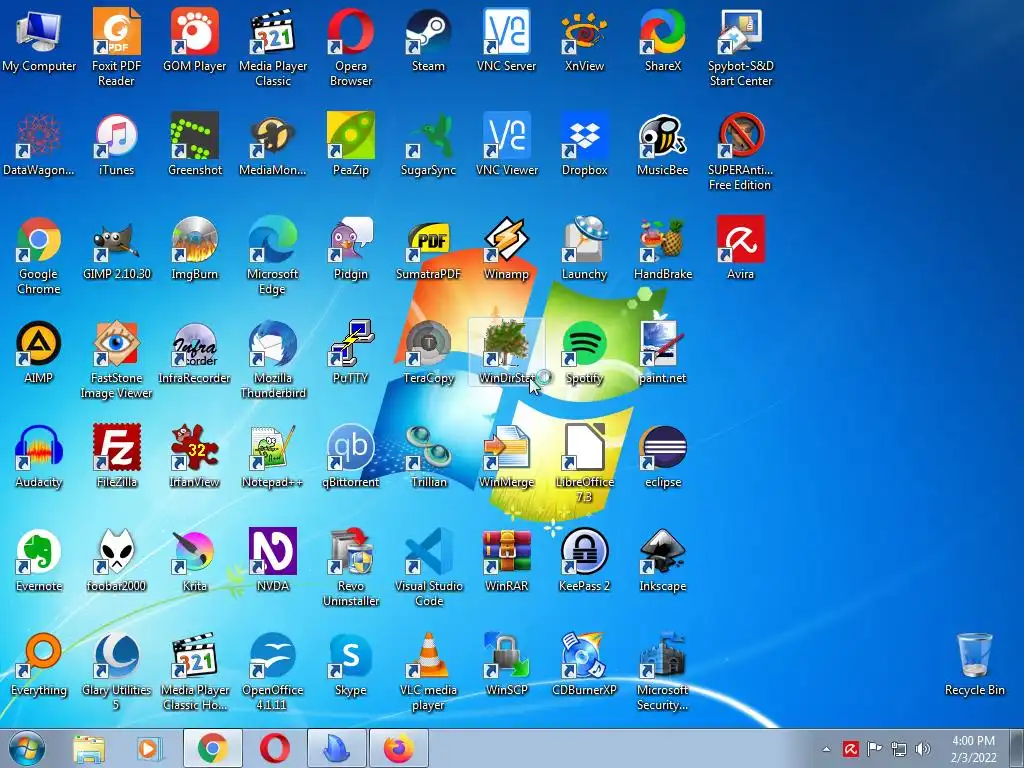Click the Avira tray icon
Viewport: 1024px width, 768px height.
click(850, 749)
